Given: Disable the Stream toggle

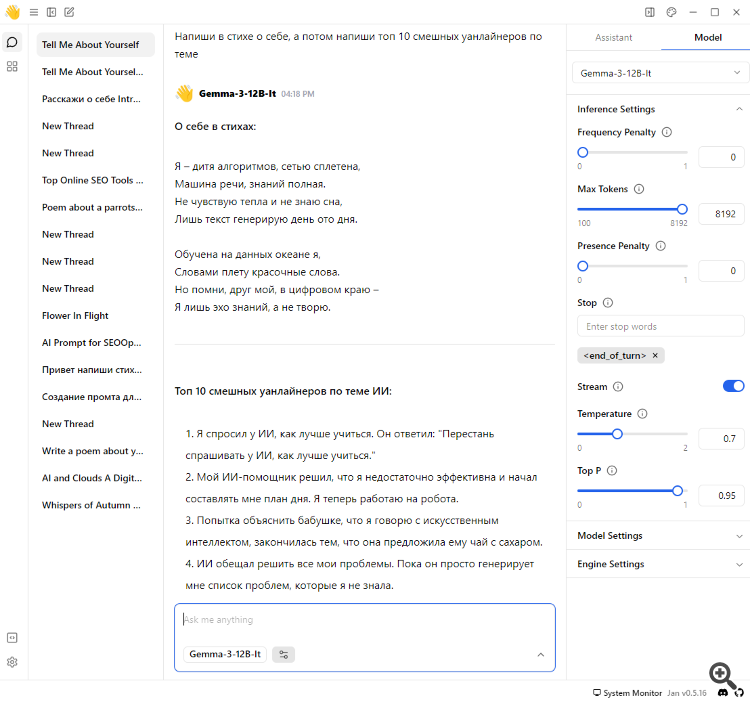Looking at the screenshot, I should pyautogui.click(x=733, y=386).
